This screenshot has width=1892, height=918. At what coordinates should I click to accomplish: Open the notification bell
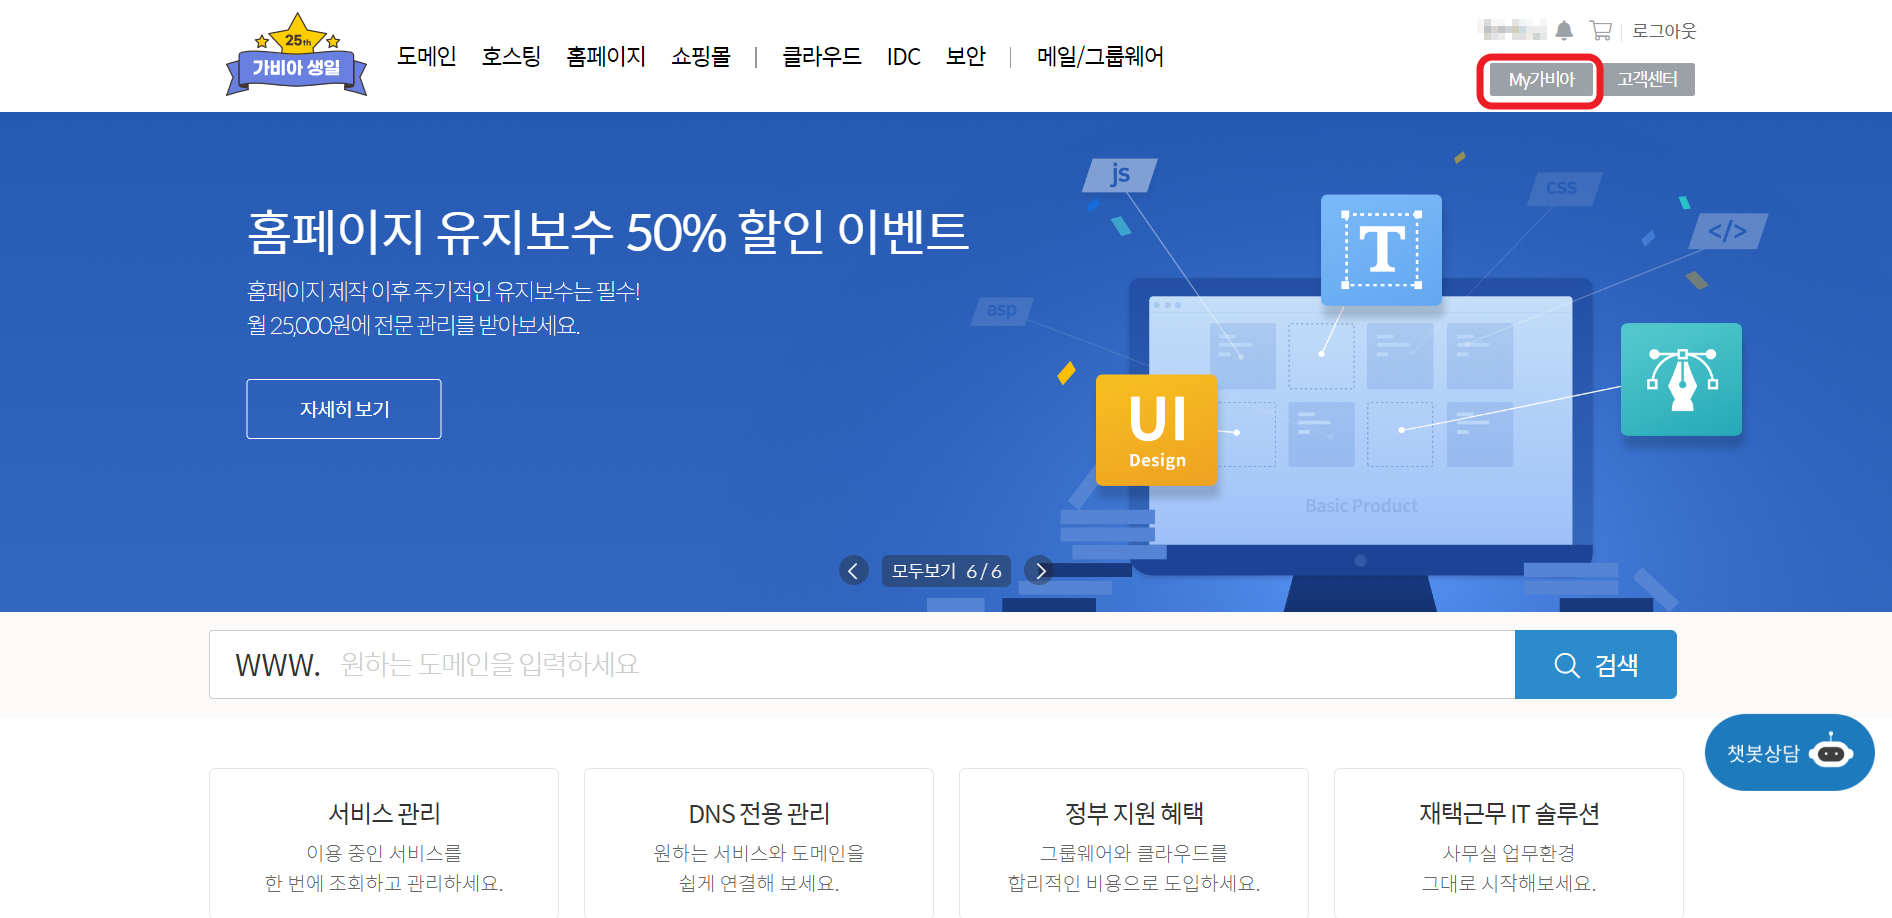tap(1565, 30)
